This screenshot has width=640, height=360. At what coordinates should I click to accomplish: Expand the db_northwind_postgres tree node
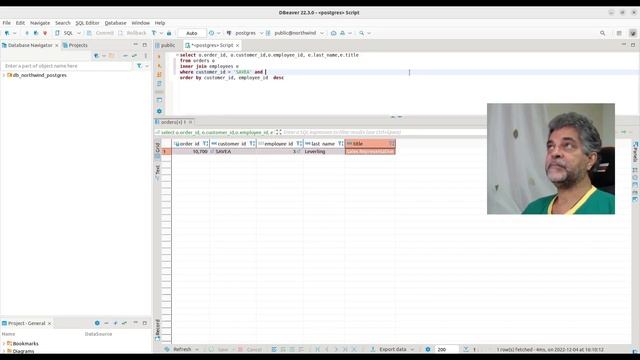(x=4, y=76)
